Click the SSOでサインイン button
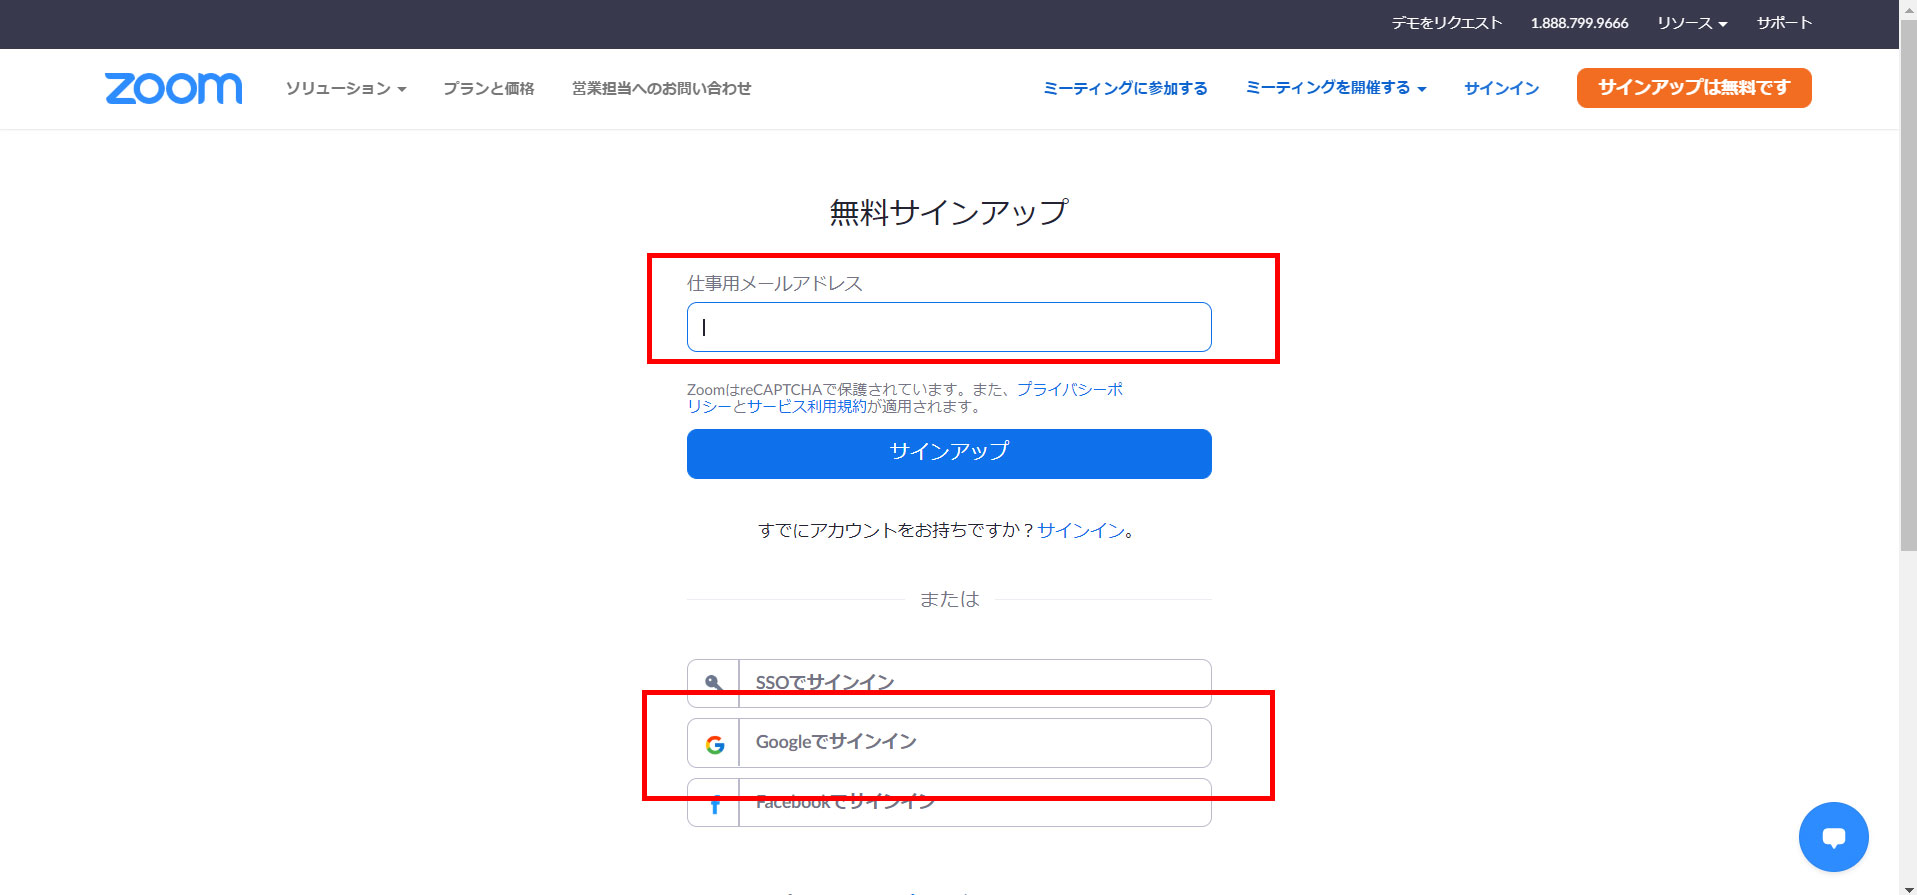1917x895 pixels. tap(949, 683)
